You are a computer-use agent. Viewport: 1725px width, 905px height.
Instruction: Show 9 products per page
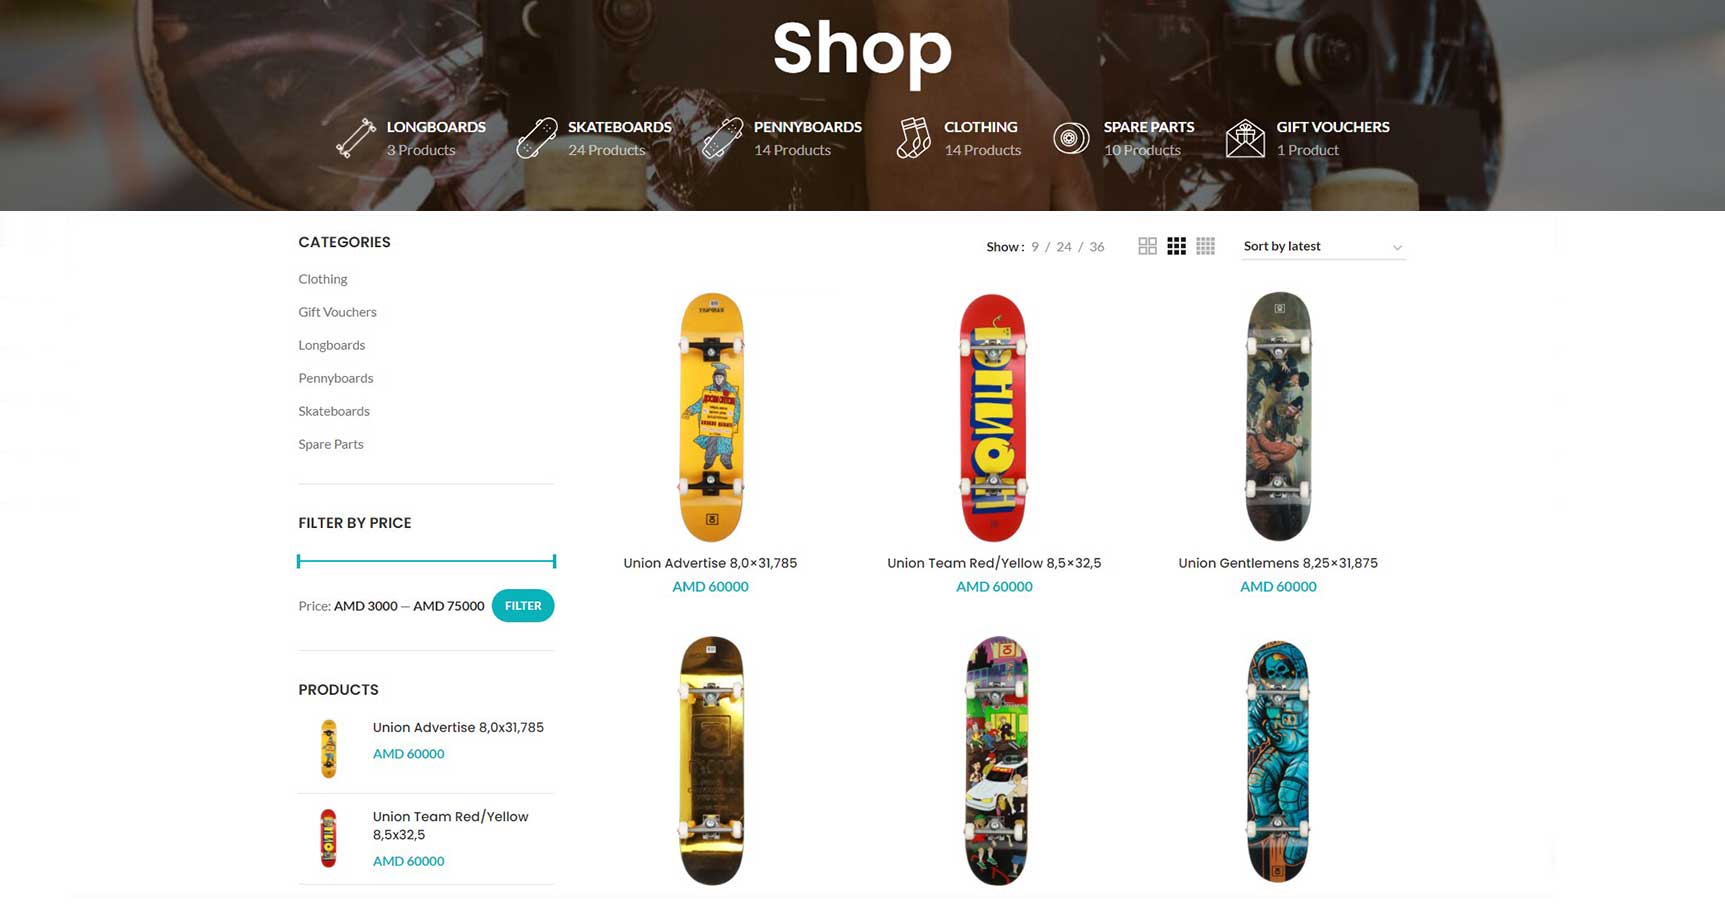pos(1035,247)
